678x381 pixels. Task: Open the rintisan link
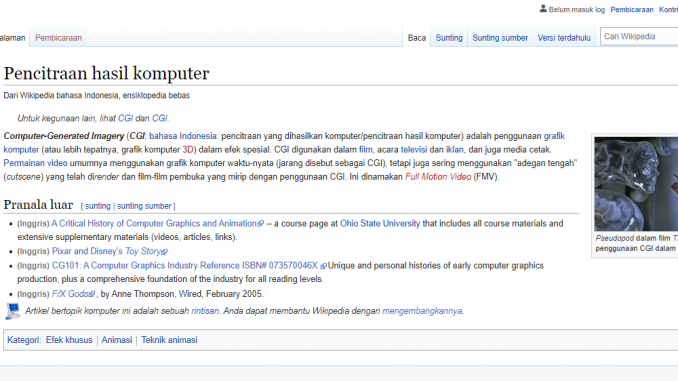tap(205, 311)
